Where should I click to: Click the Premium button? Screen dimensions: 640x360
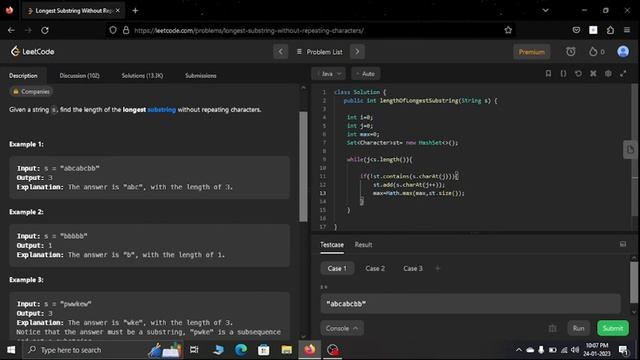531,52
